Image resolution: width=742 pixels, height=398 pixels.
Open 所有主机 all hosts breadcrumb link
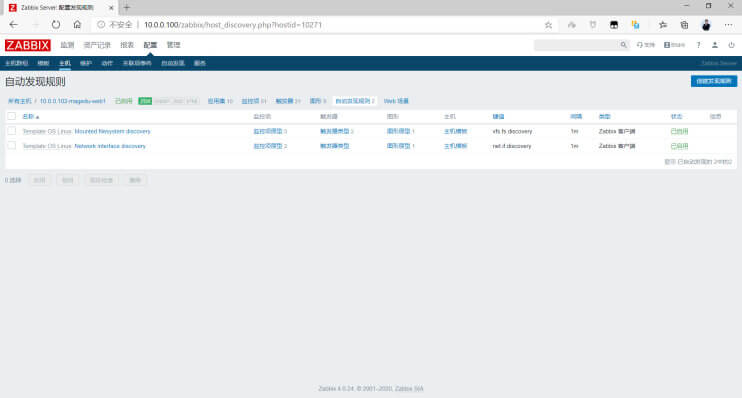(19, 101)
